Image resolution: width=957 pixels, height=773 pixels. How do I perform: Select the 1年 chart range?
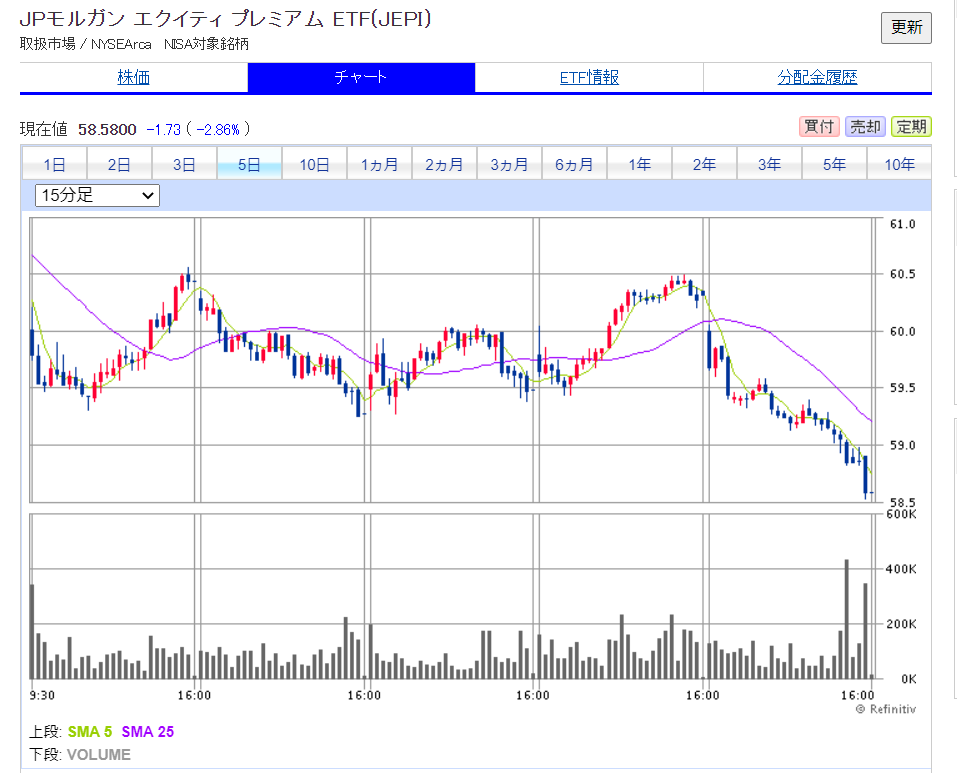[640, 164]
